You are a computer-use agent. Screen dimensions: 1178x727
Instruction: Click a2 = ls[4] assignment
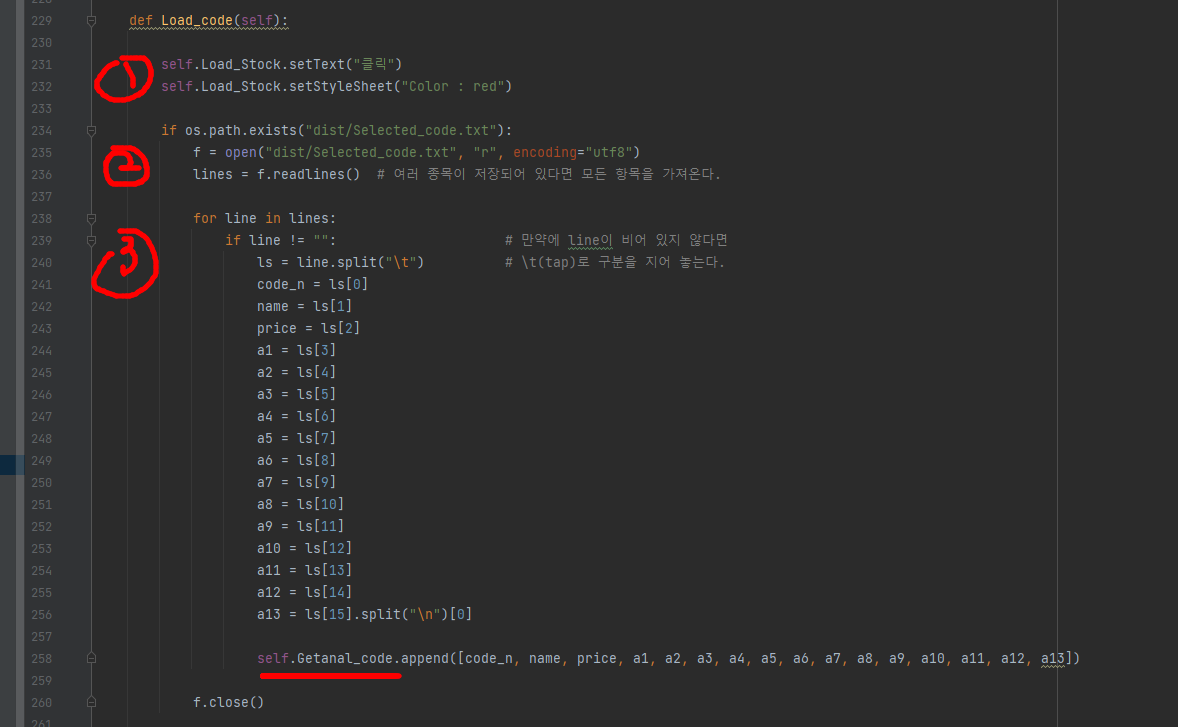[x=296, y=373]
